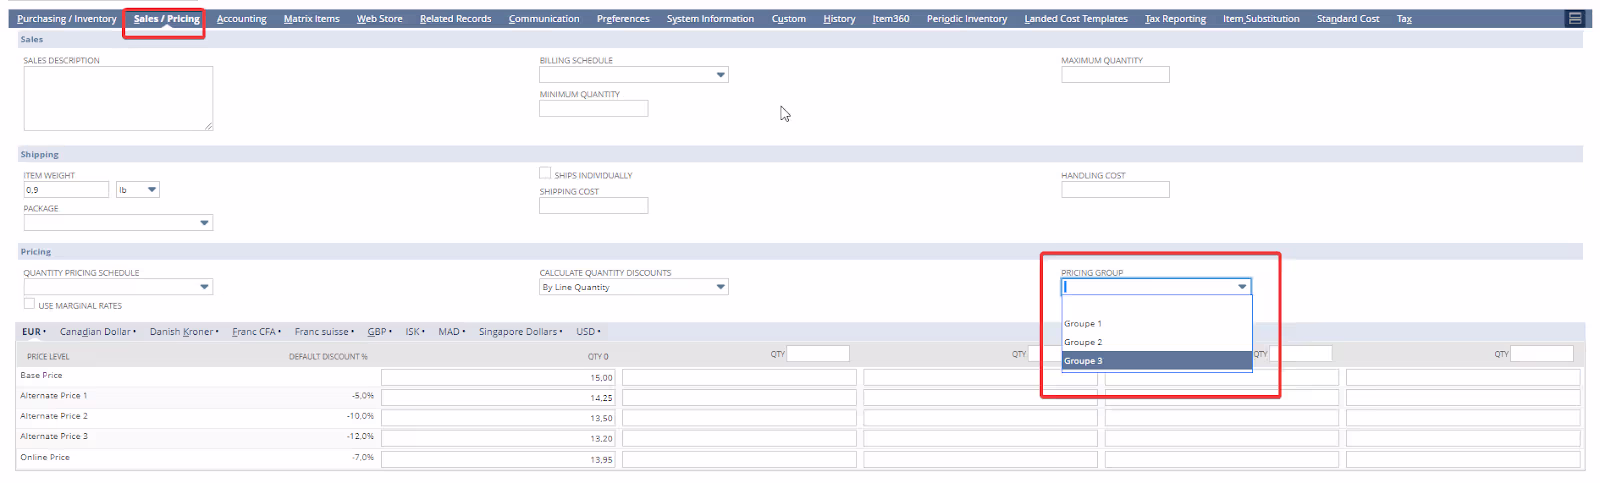Click the Base Price field showing 15,00

pyautogui.click(x=498, y=377)
